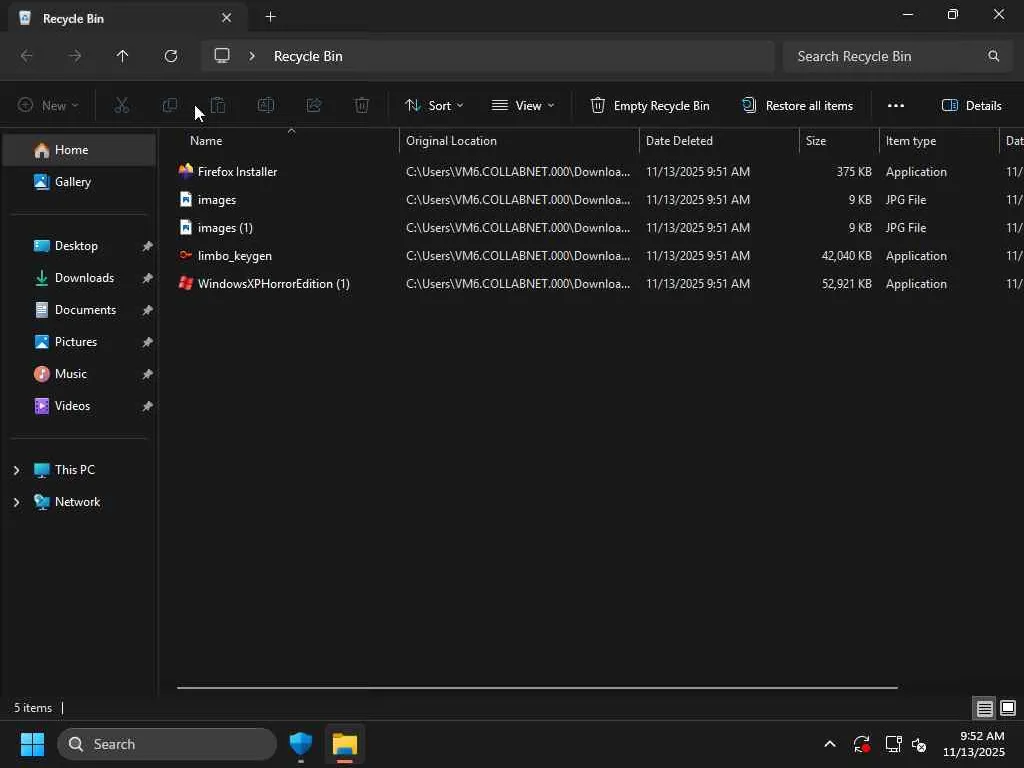The image size is (1024, 768).
Task: Refresh the Recycle Bin view
Action: [171, 56]
